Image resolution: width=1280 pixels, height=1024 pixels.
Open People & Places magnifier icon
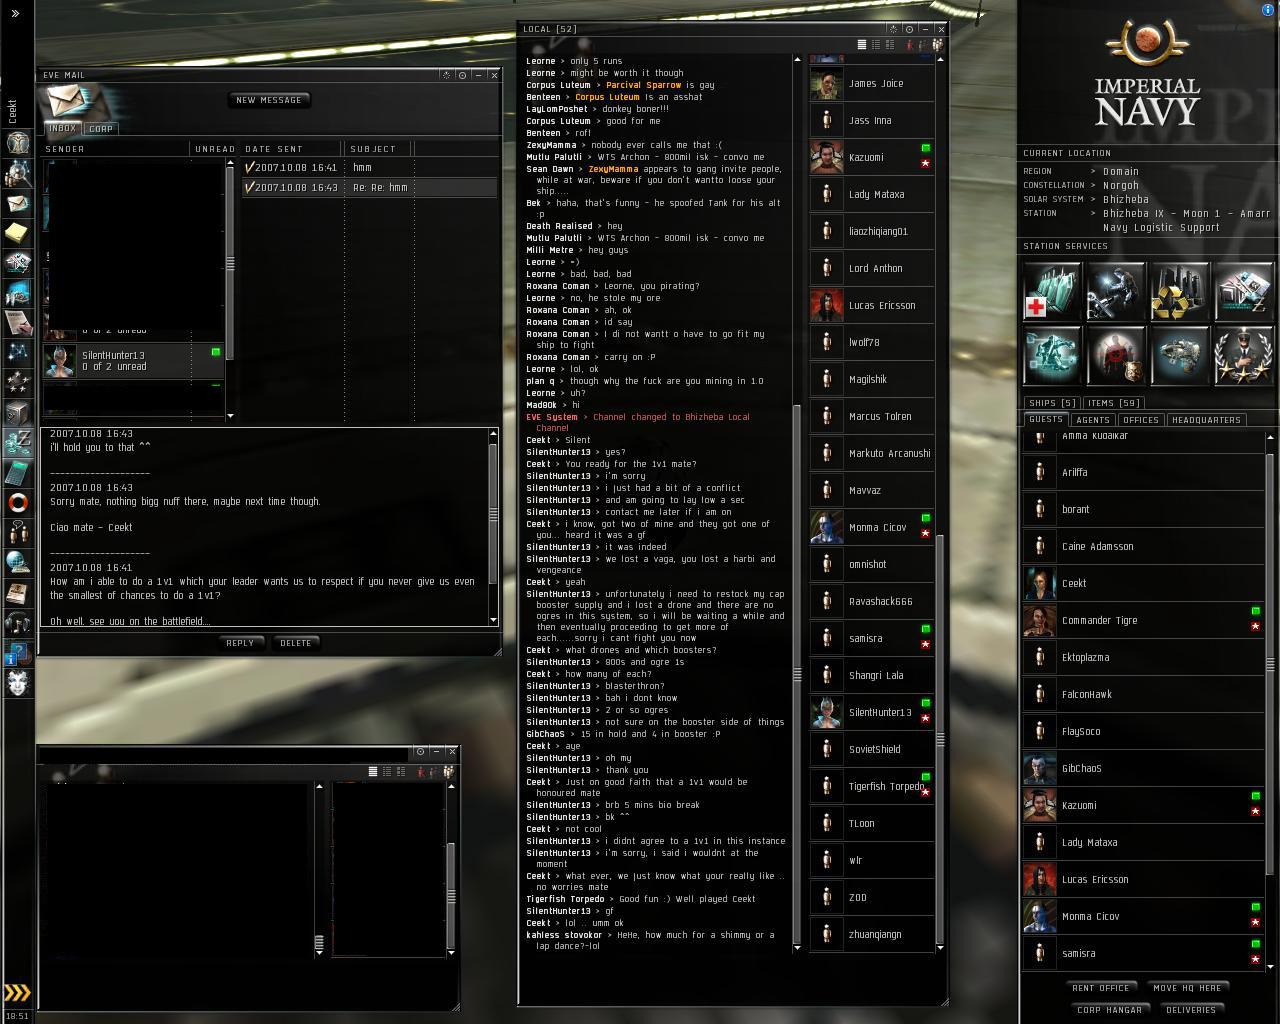[18, 173]
